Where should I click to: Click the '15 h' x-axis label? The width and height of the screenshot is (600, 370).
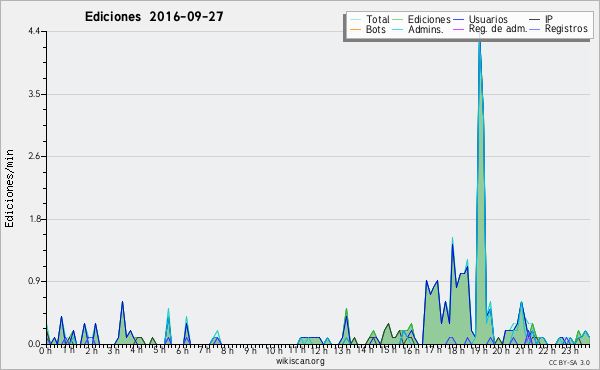[x=388, y=350]
